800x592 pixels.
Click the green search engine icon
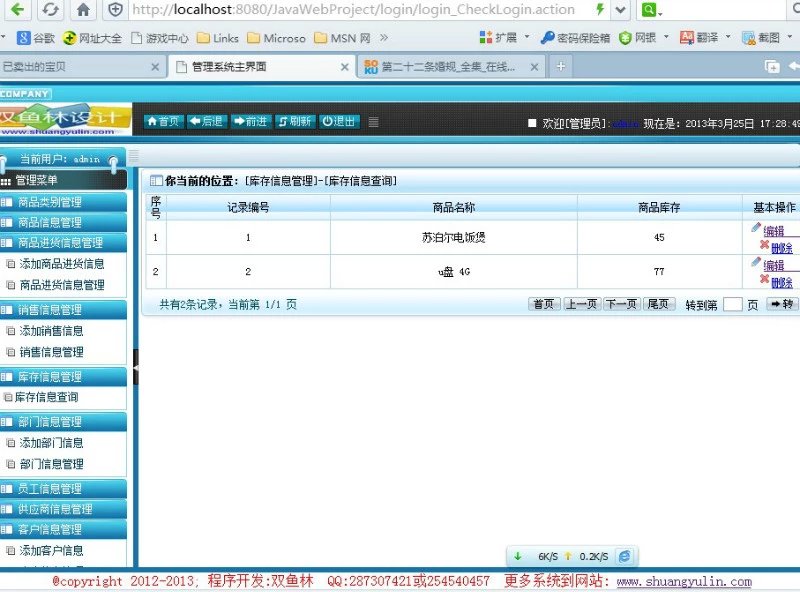coord(649,9)
